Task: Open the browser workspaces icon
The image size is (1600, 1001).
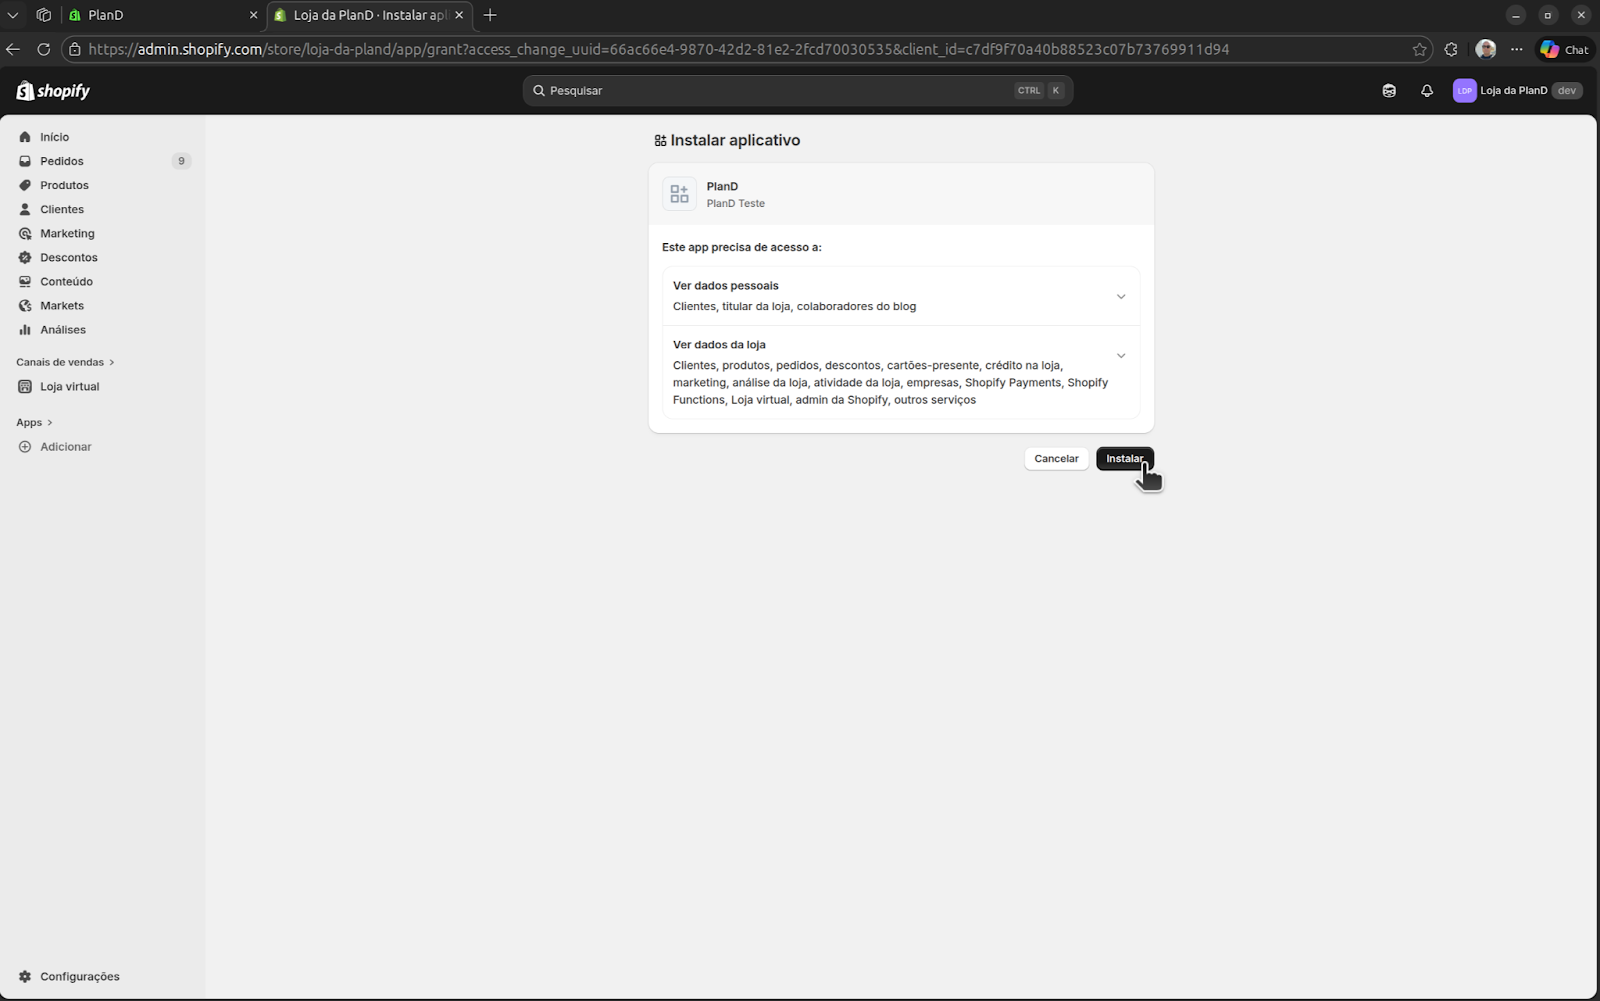Action: 43,15
